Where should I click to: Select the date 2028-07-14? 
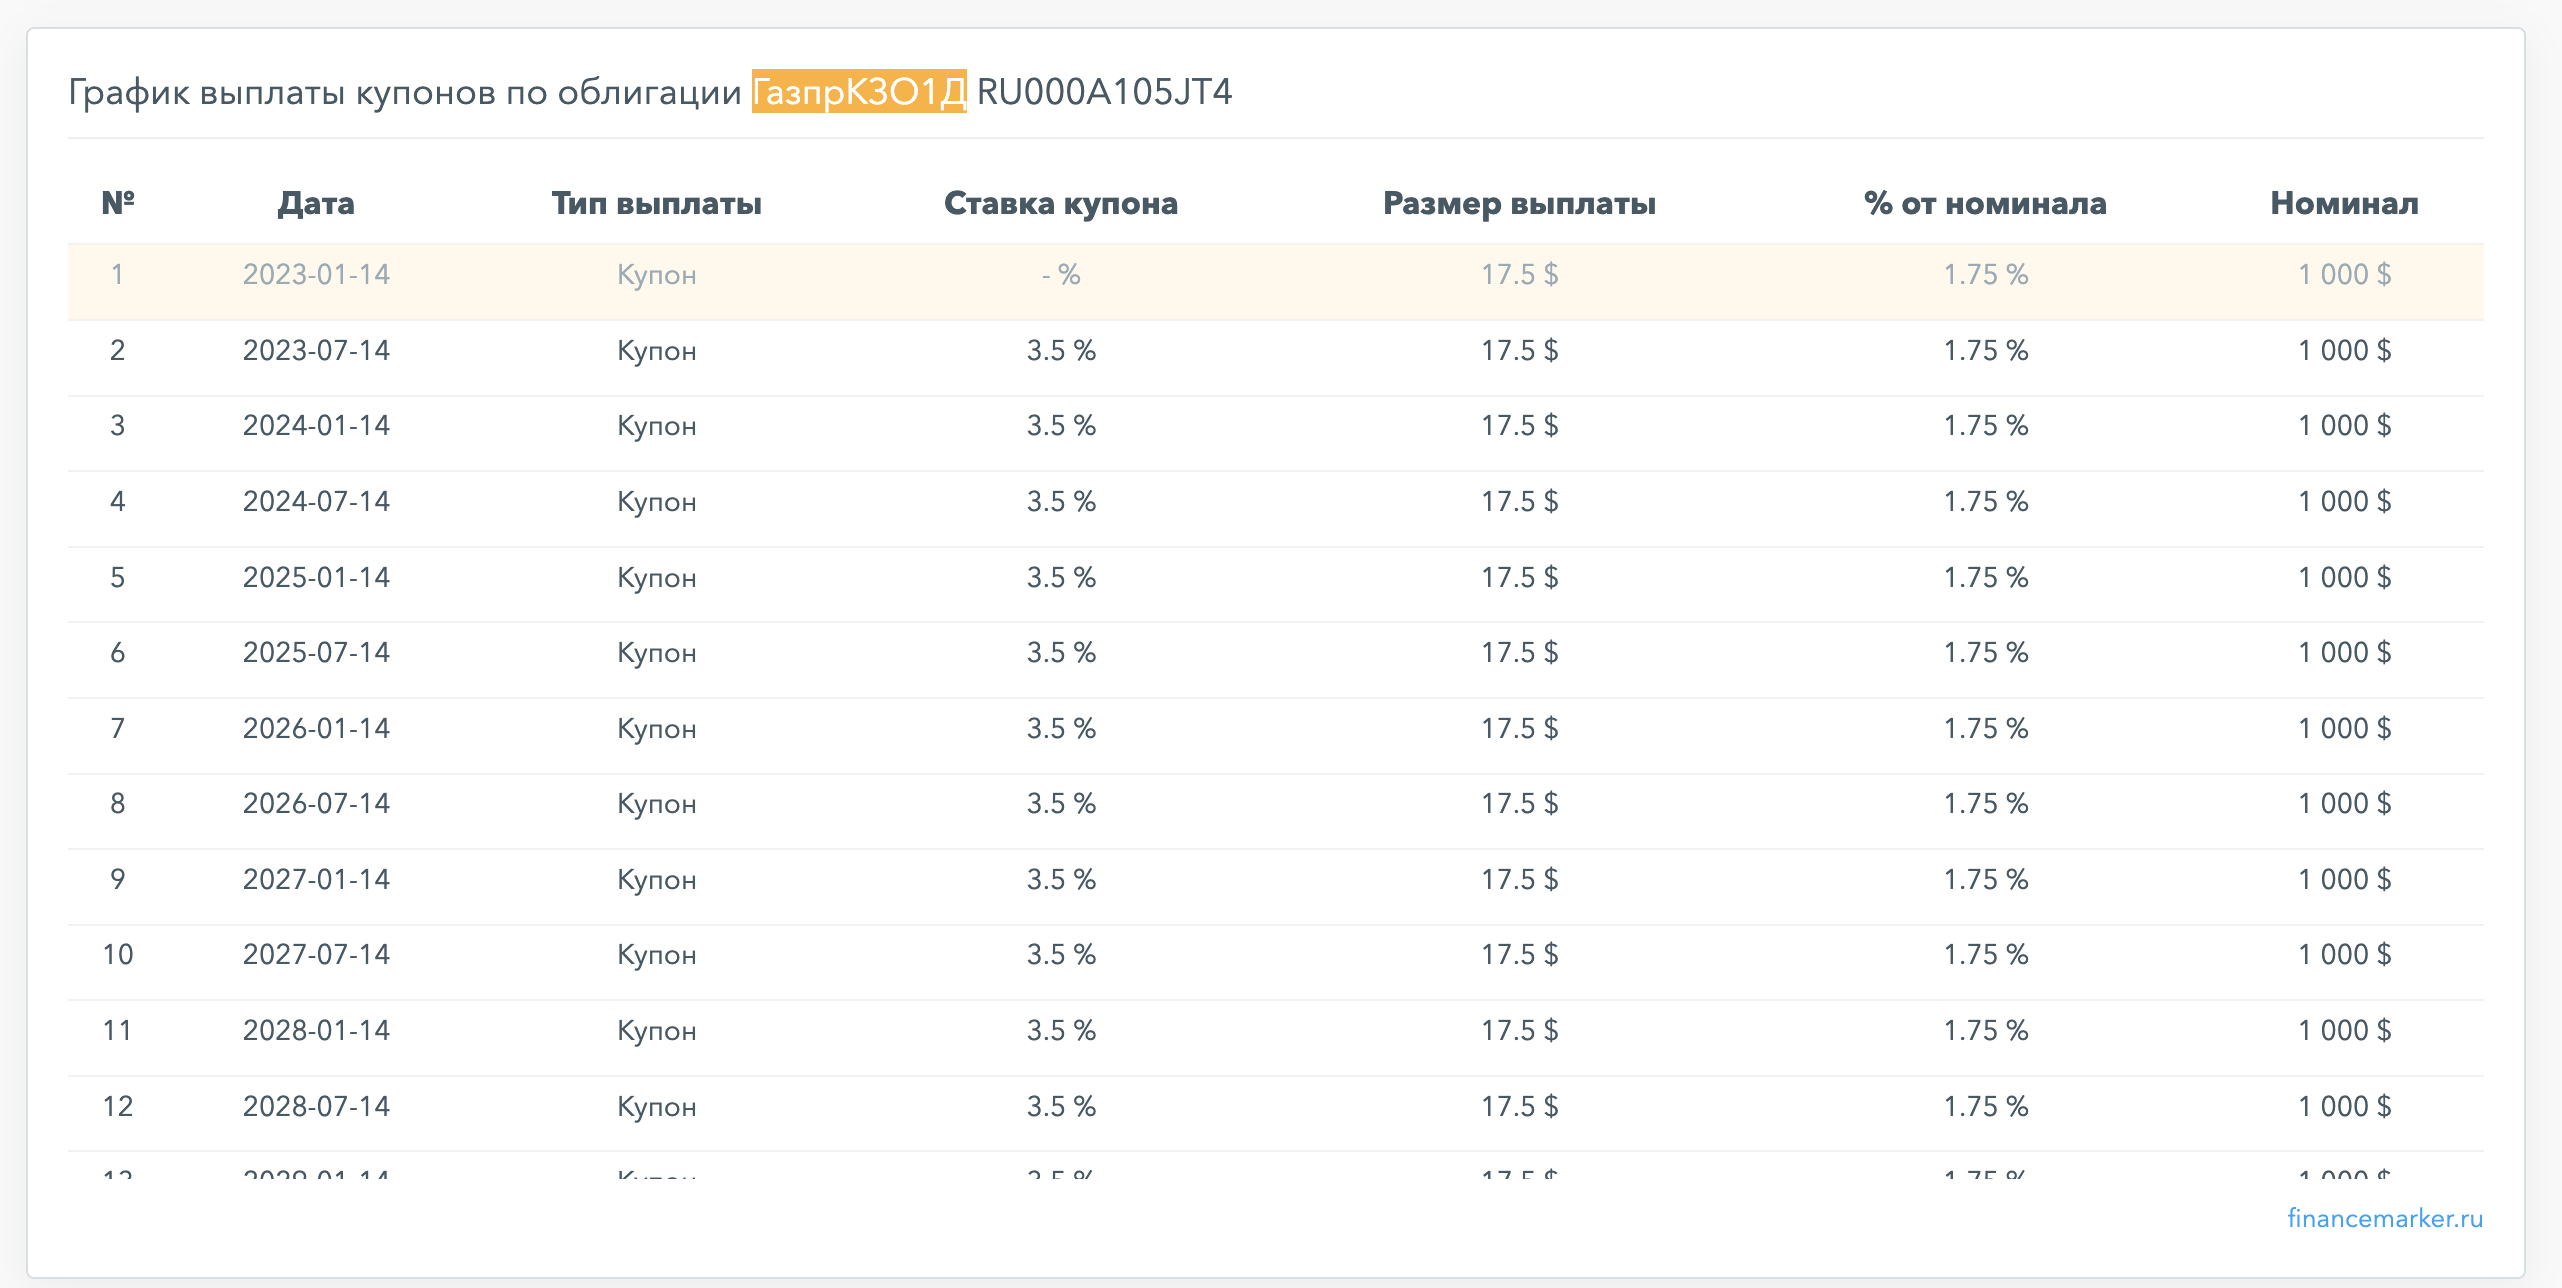(316, 1106)
